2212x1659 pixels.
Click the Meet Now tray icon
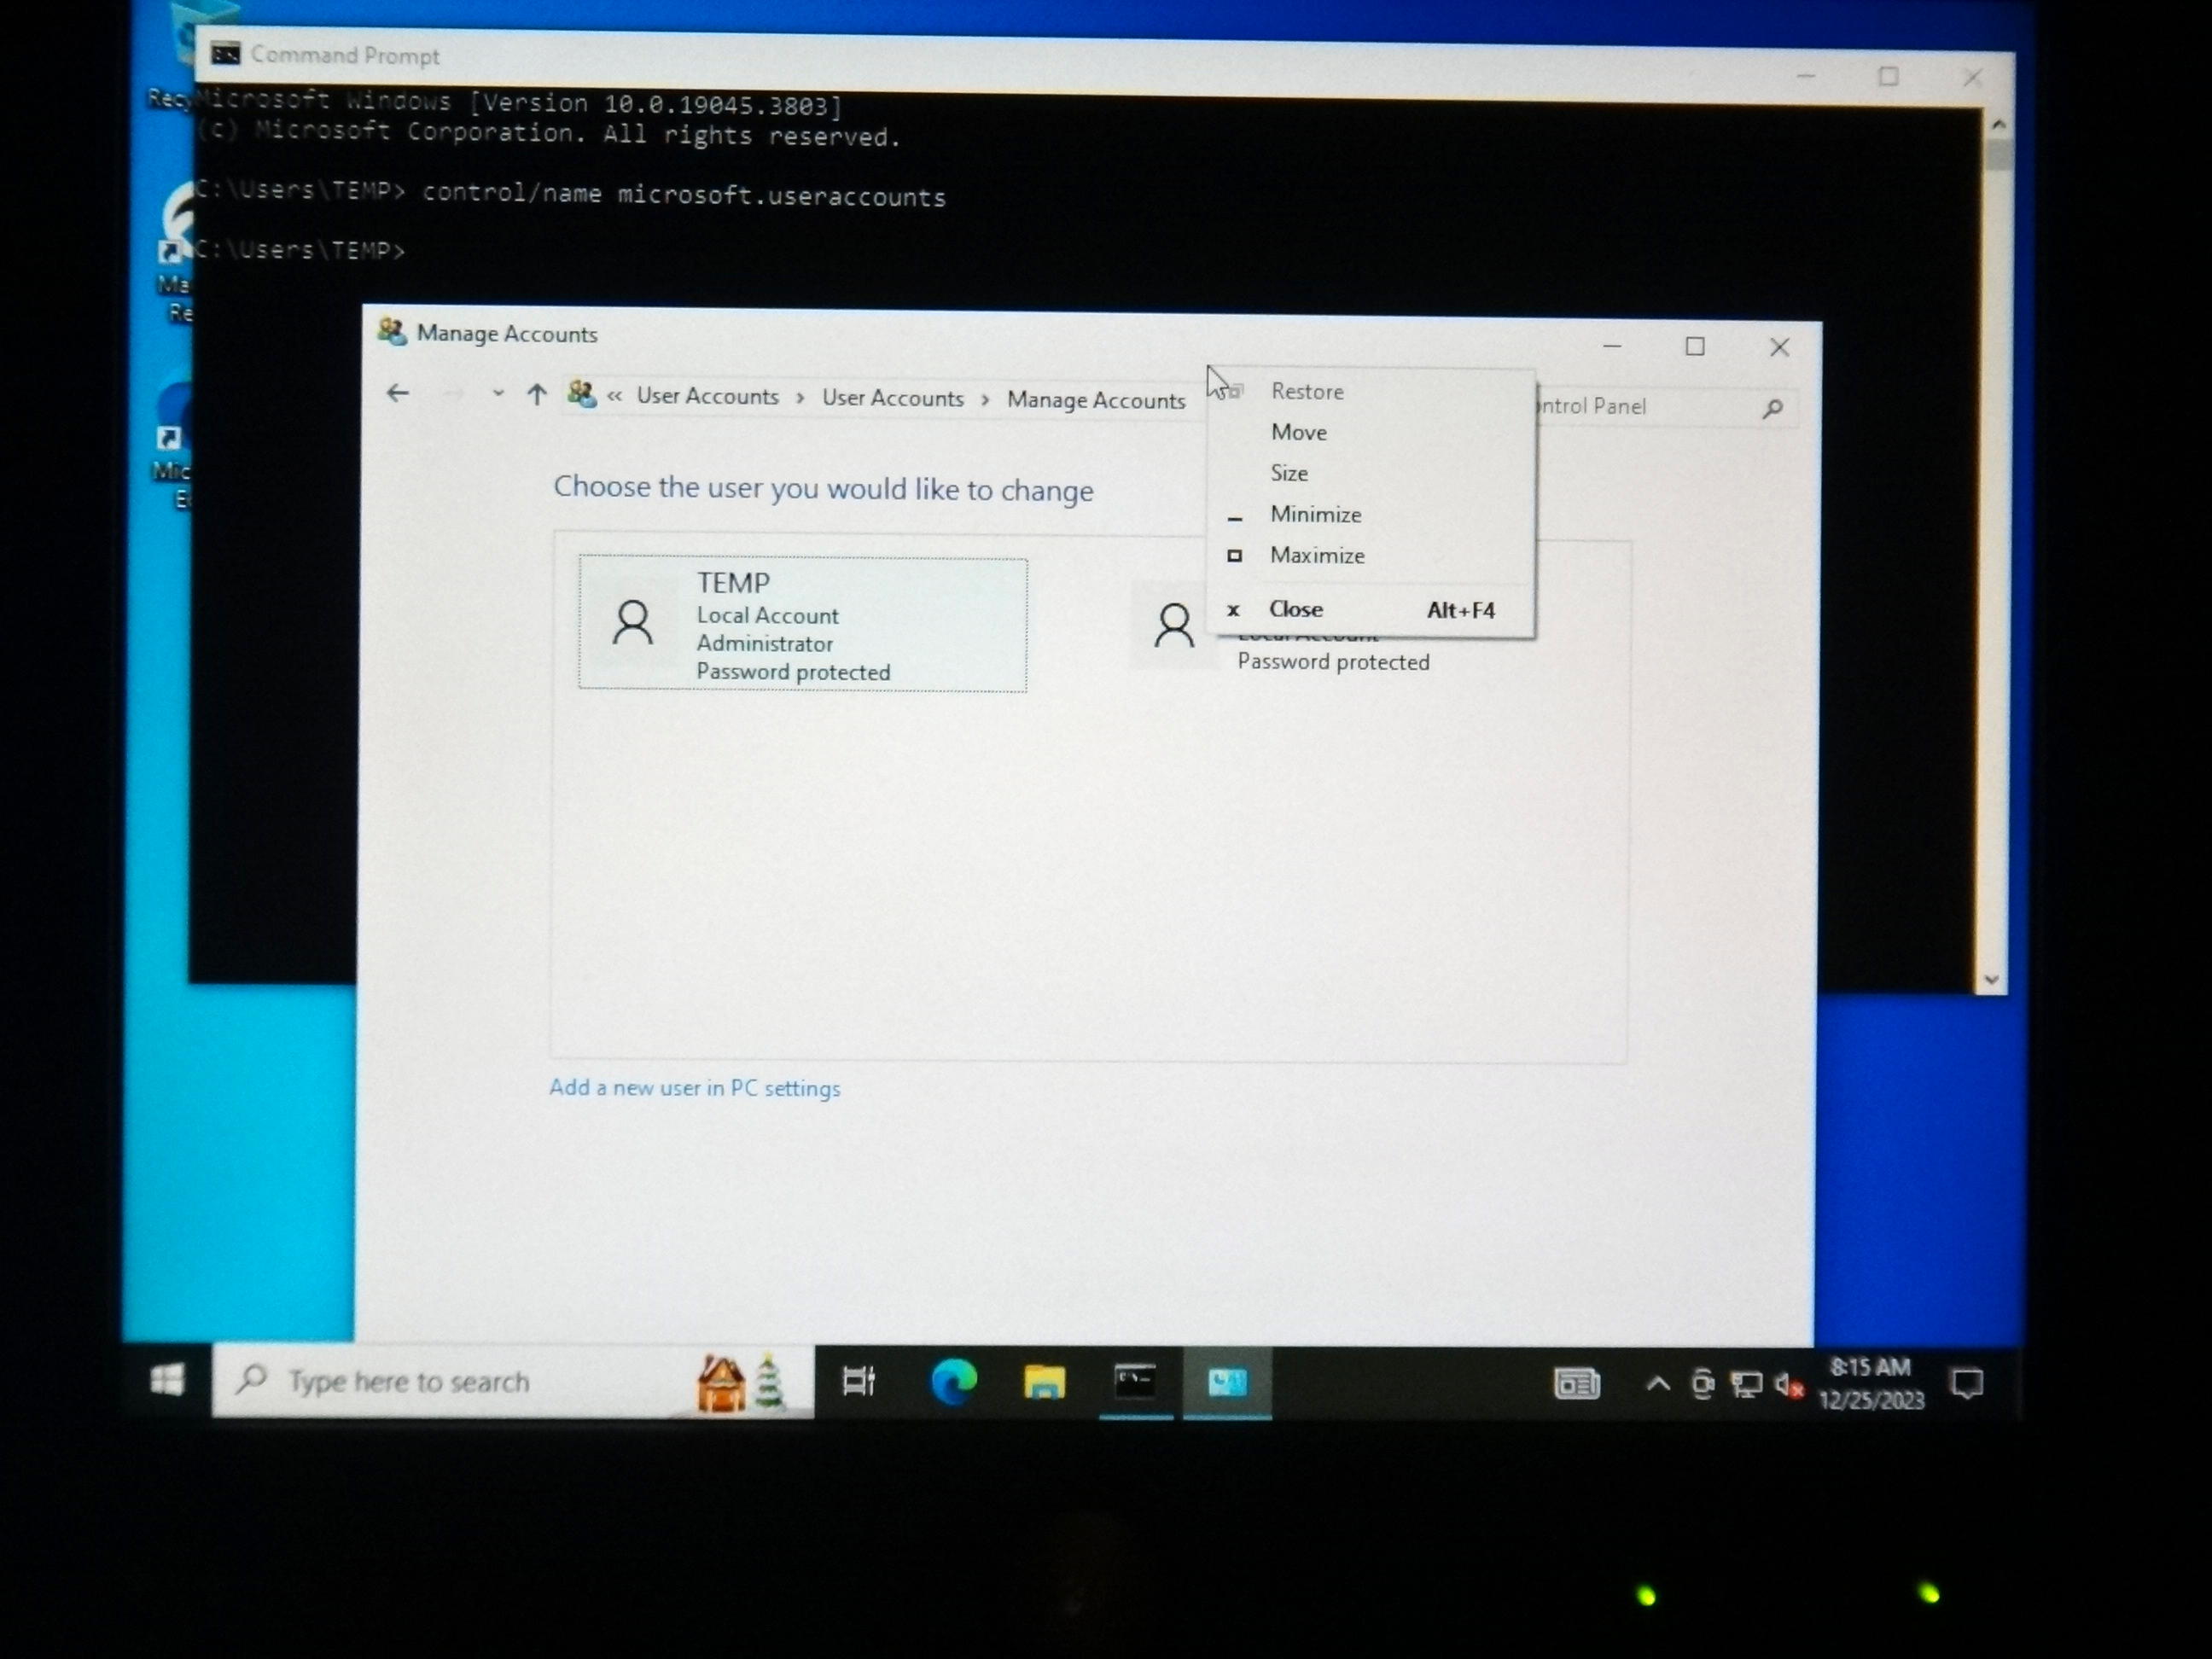click(1702, 1385)
